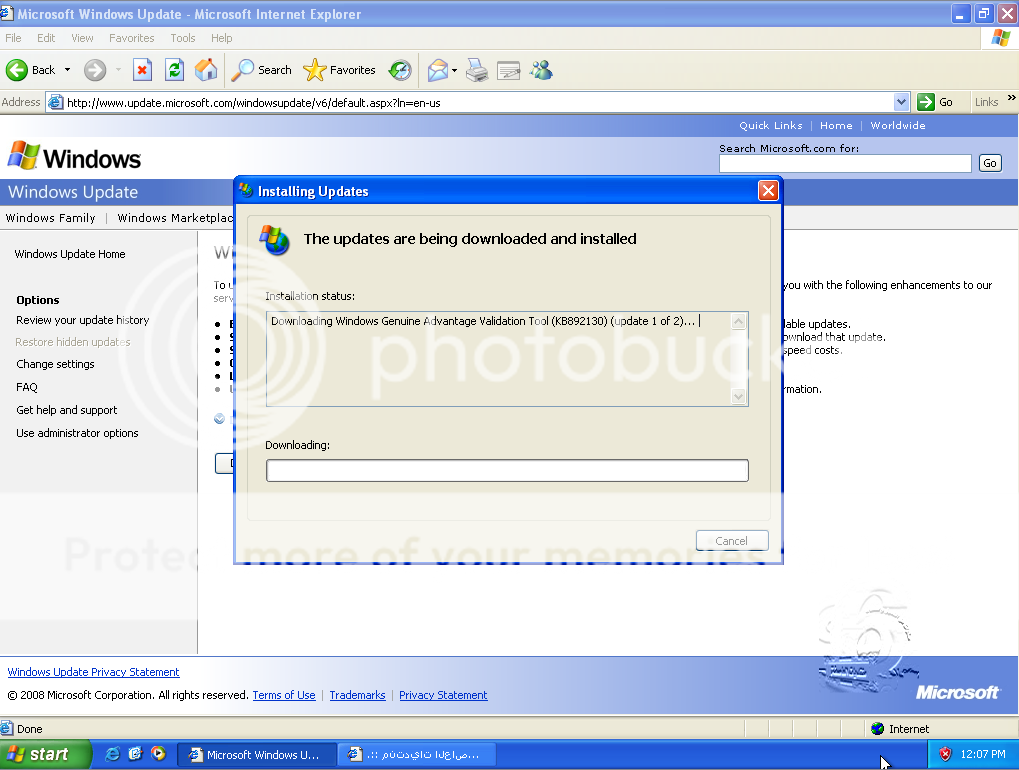The height and width of the screenshot is (770, 1019).
Task: Open the Home page icon
Action: [206, 70]
